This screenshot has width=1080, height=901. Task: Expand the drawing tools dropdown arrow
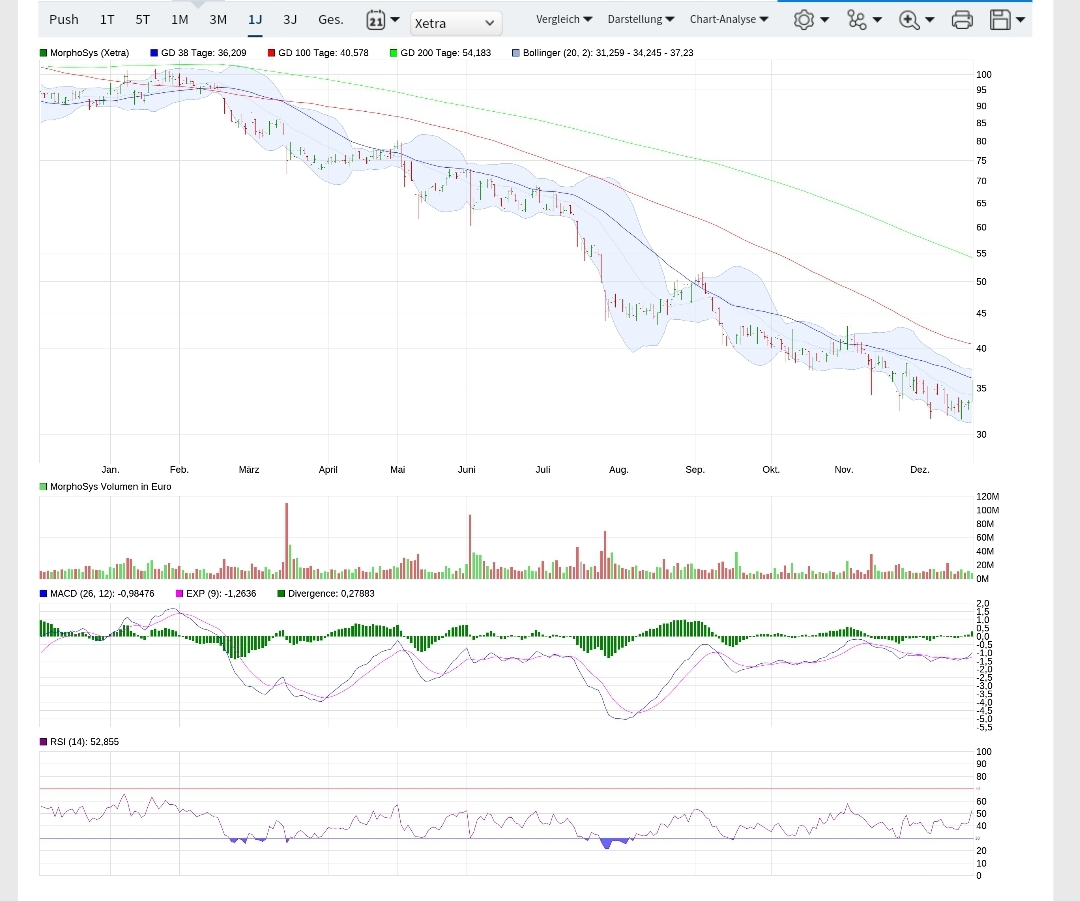point(878,20)
